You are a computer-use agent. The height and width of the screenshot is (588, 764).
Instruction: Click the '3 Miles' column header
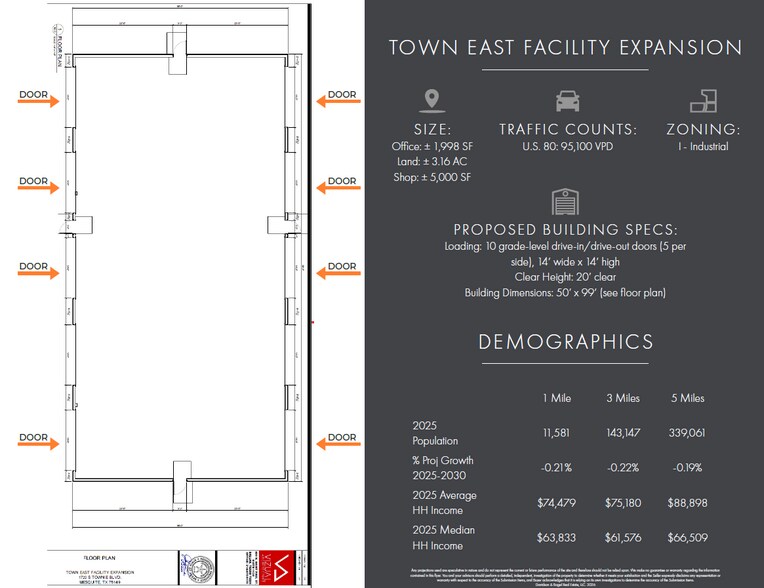coord(623,398)
